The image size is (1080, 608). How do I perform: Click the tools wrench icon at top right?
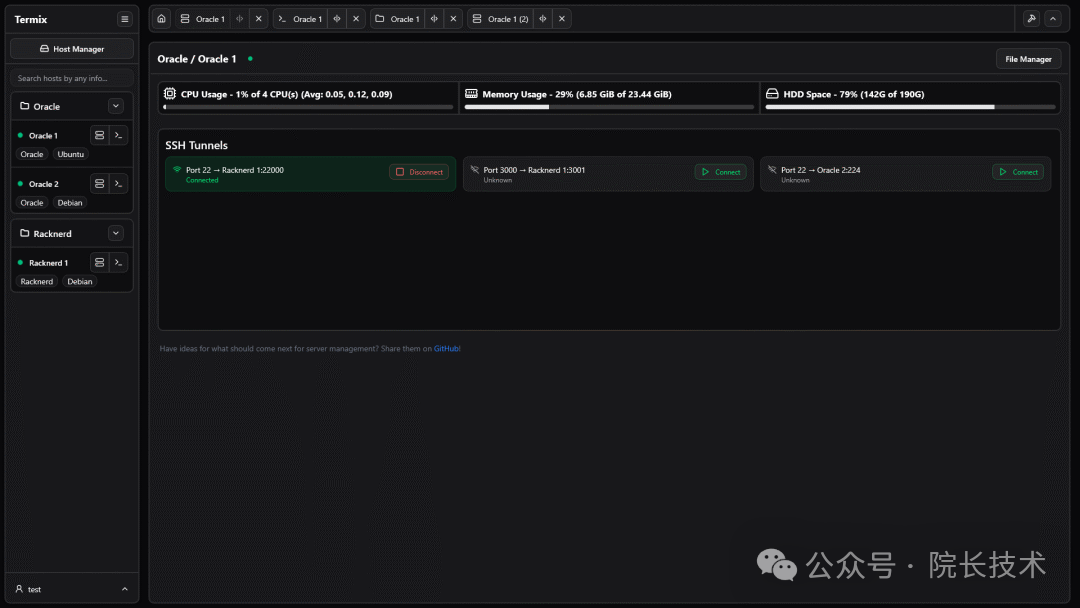pyautogui.click(x=1031, y=19)
